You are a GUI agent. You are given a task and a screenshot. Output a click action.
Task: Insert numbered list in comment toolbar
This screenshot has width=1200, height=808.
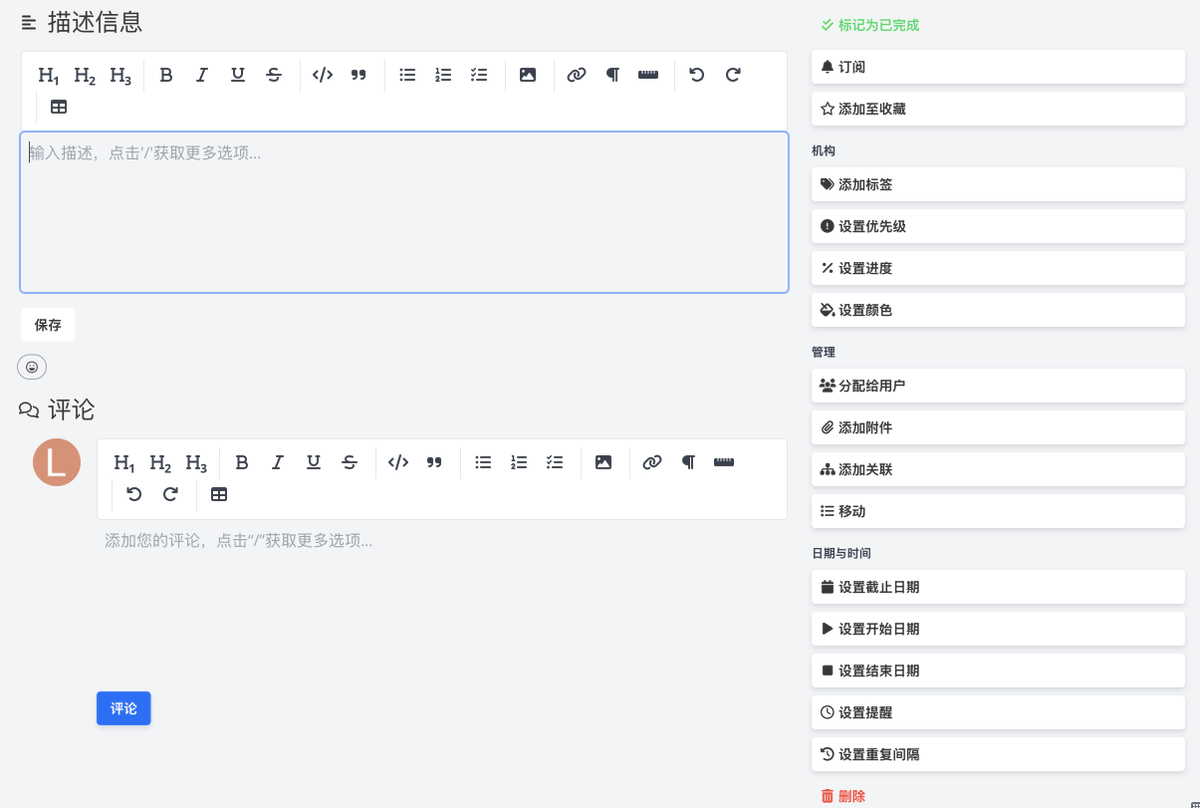pos(519,463)
